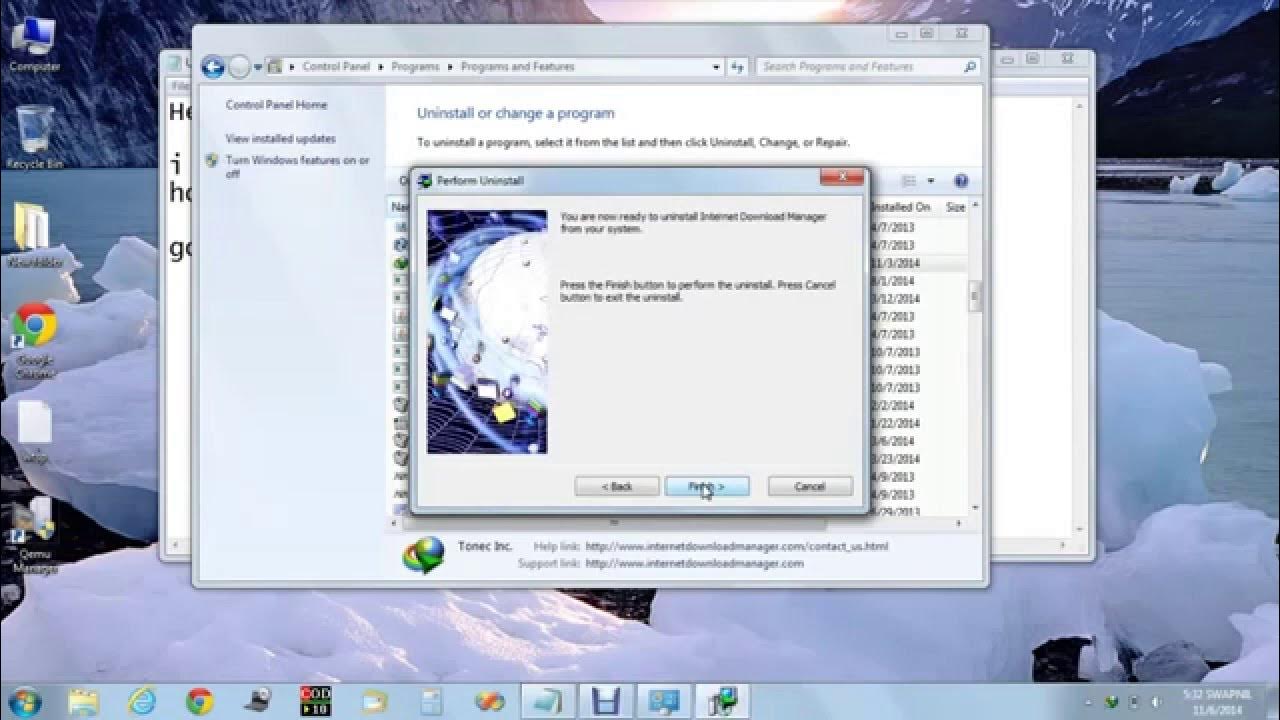Screen dimensions: 1280x720
Task: Show hidden system tray icons
Action: (1090, 701)
